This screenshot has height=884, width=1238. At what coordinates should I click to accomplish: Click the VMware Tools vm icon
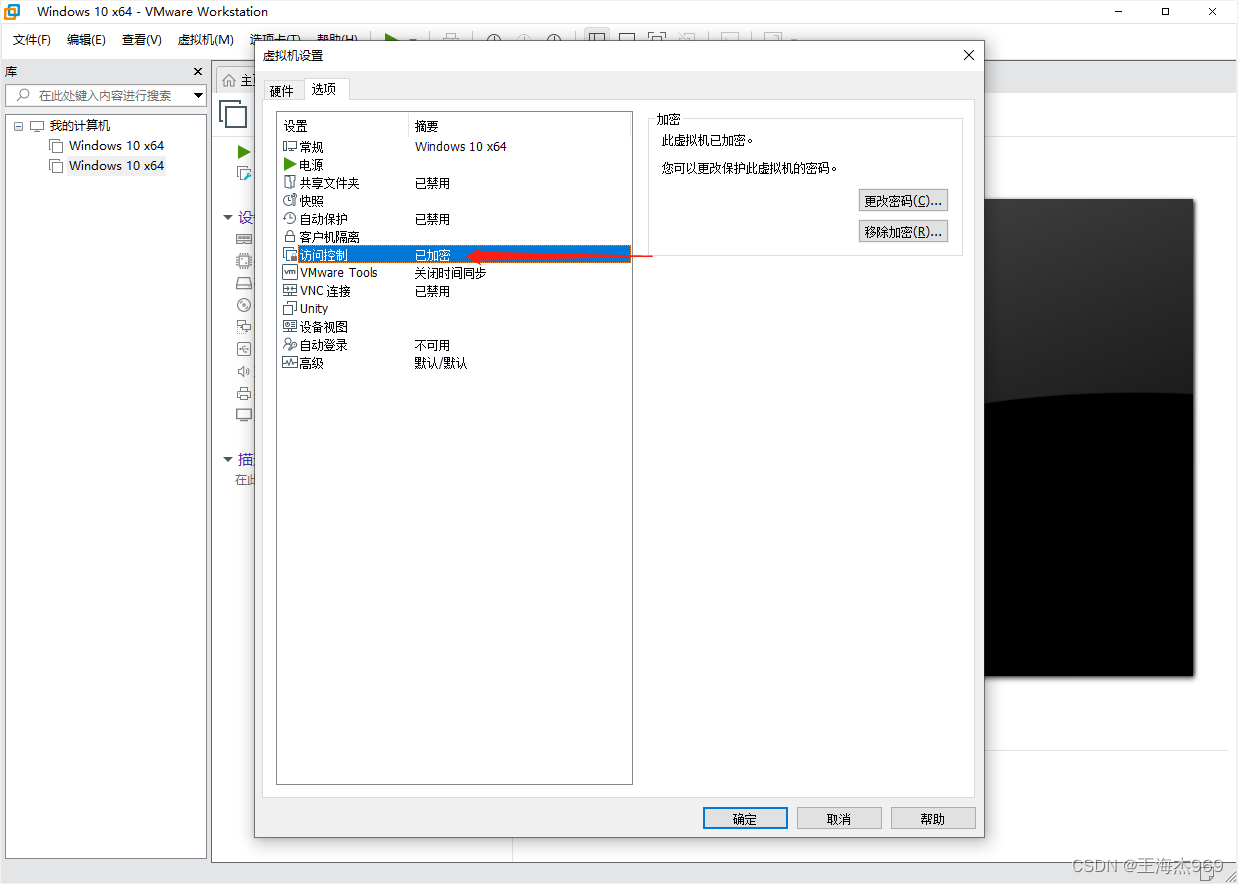pyautogui.click(x=290, y=272)
